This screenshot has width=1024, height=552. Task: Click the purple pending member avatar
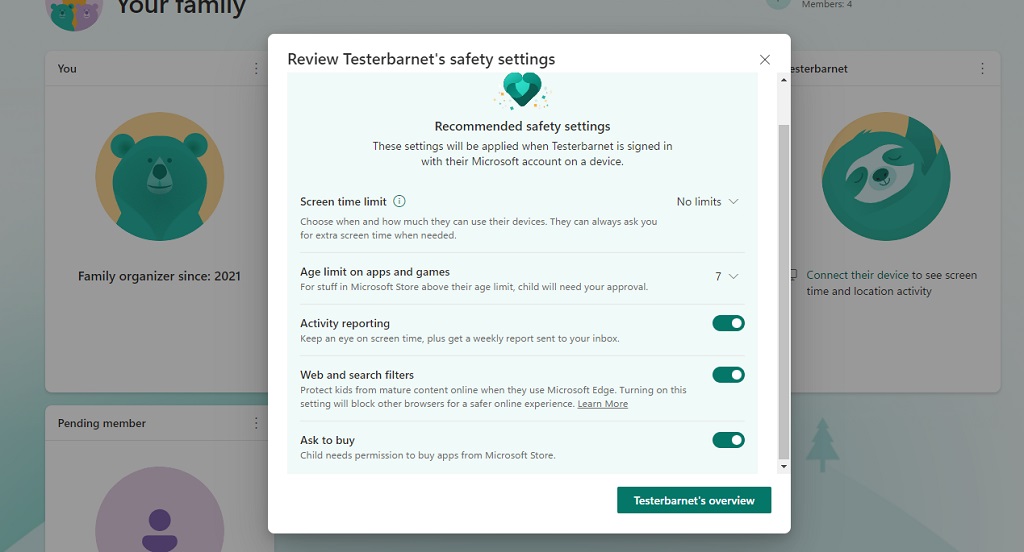[x=160, y=510]
